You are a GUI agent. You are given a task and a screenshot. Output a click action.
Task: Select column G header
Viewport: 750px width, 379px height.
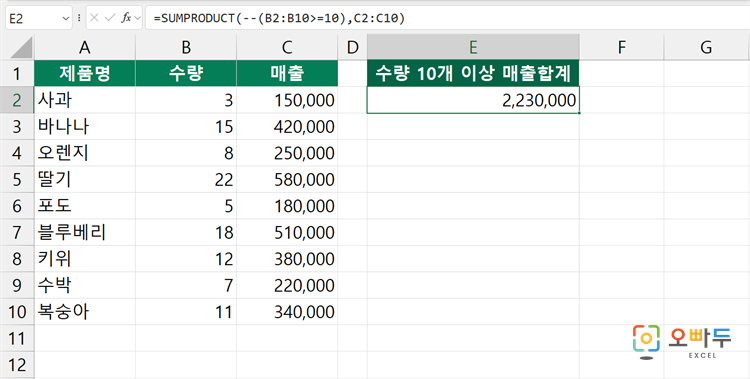pyautogui.click(x=706, y=47)
